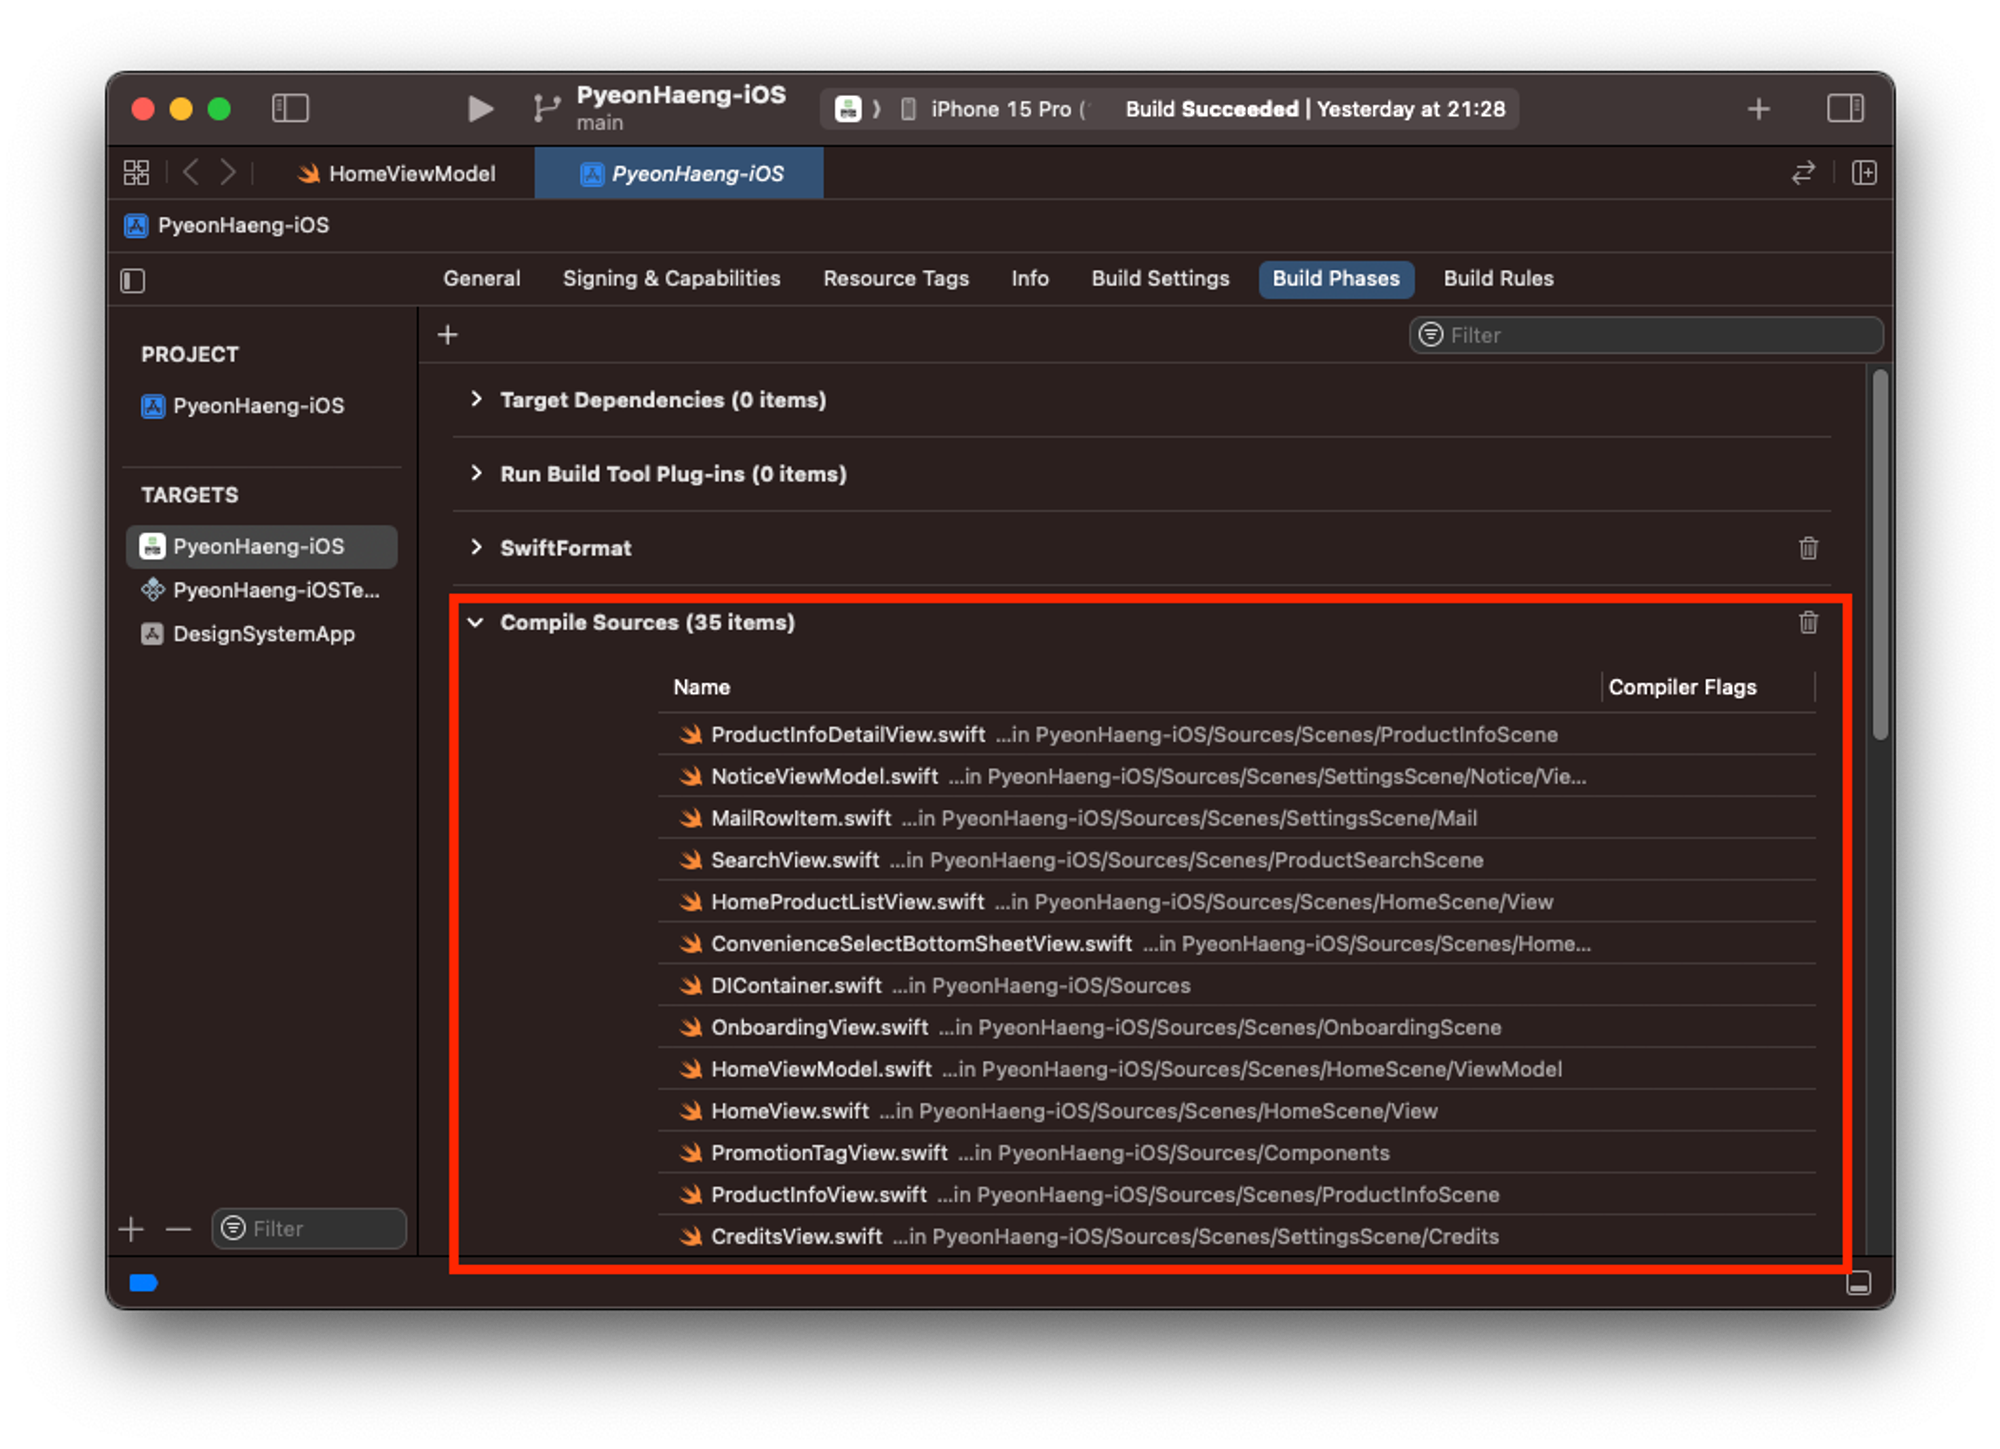2000x1449 pixels.
Task: Toggle the left navigator sidebar
Action: coord(290,108)
